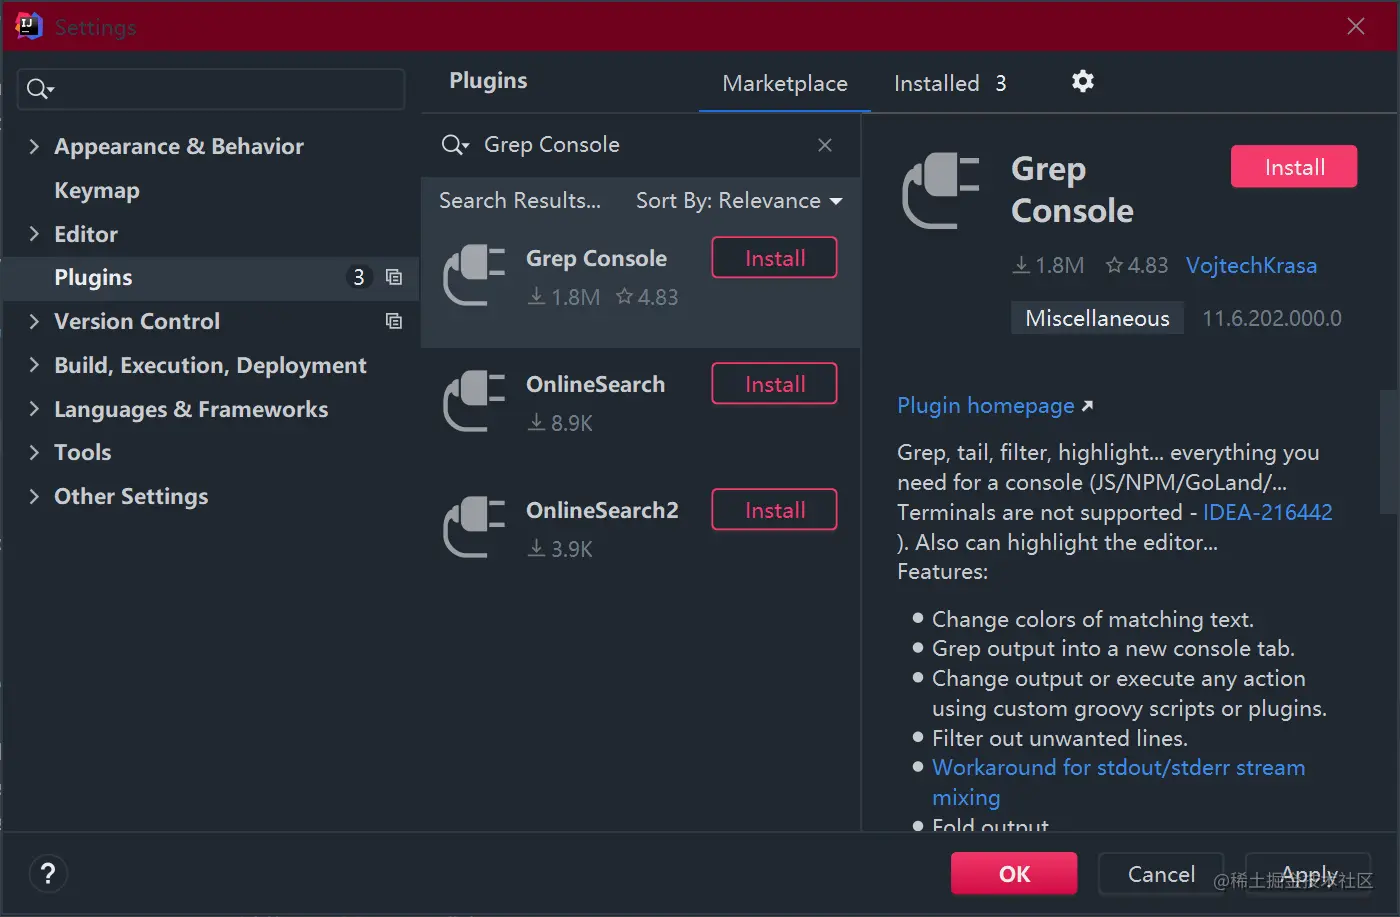
Task: Expand the Tools settings node
Action: 34,452
